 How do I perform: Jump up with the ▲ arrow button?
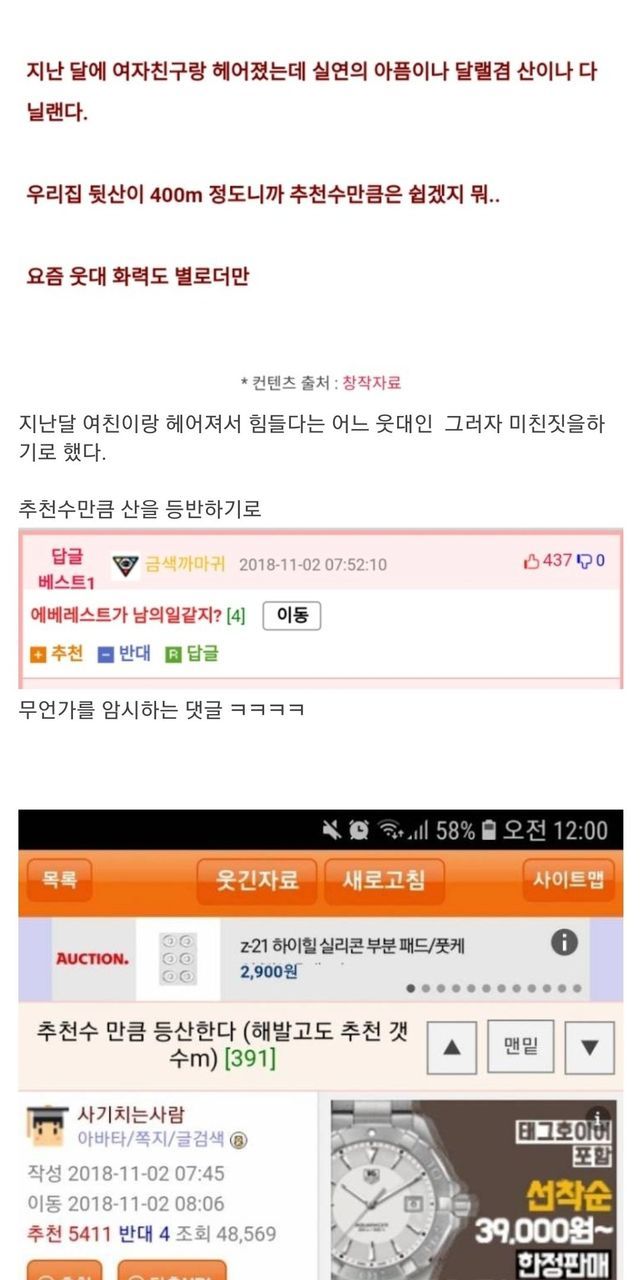click(451, 1048)
